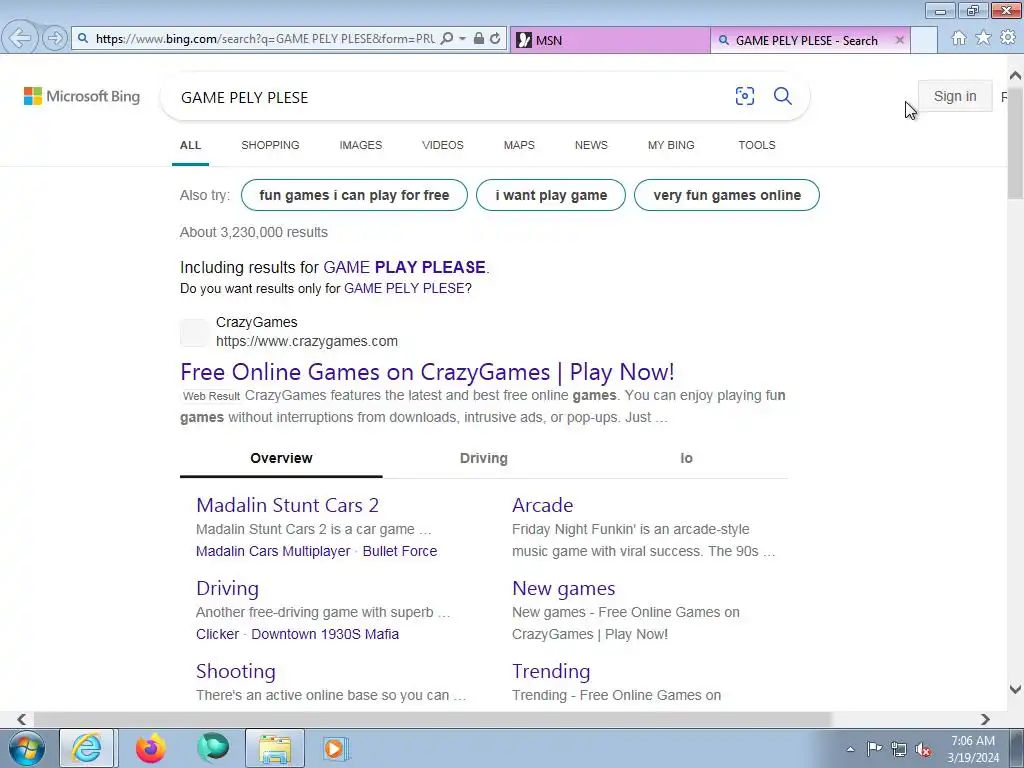Open the Favorites star icon
Image resolution: width=1024 pixels, height=768 pixels.
983,38
